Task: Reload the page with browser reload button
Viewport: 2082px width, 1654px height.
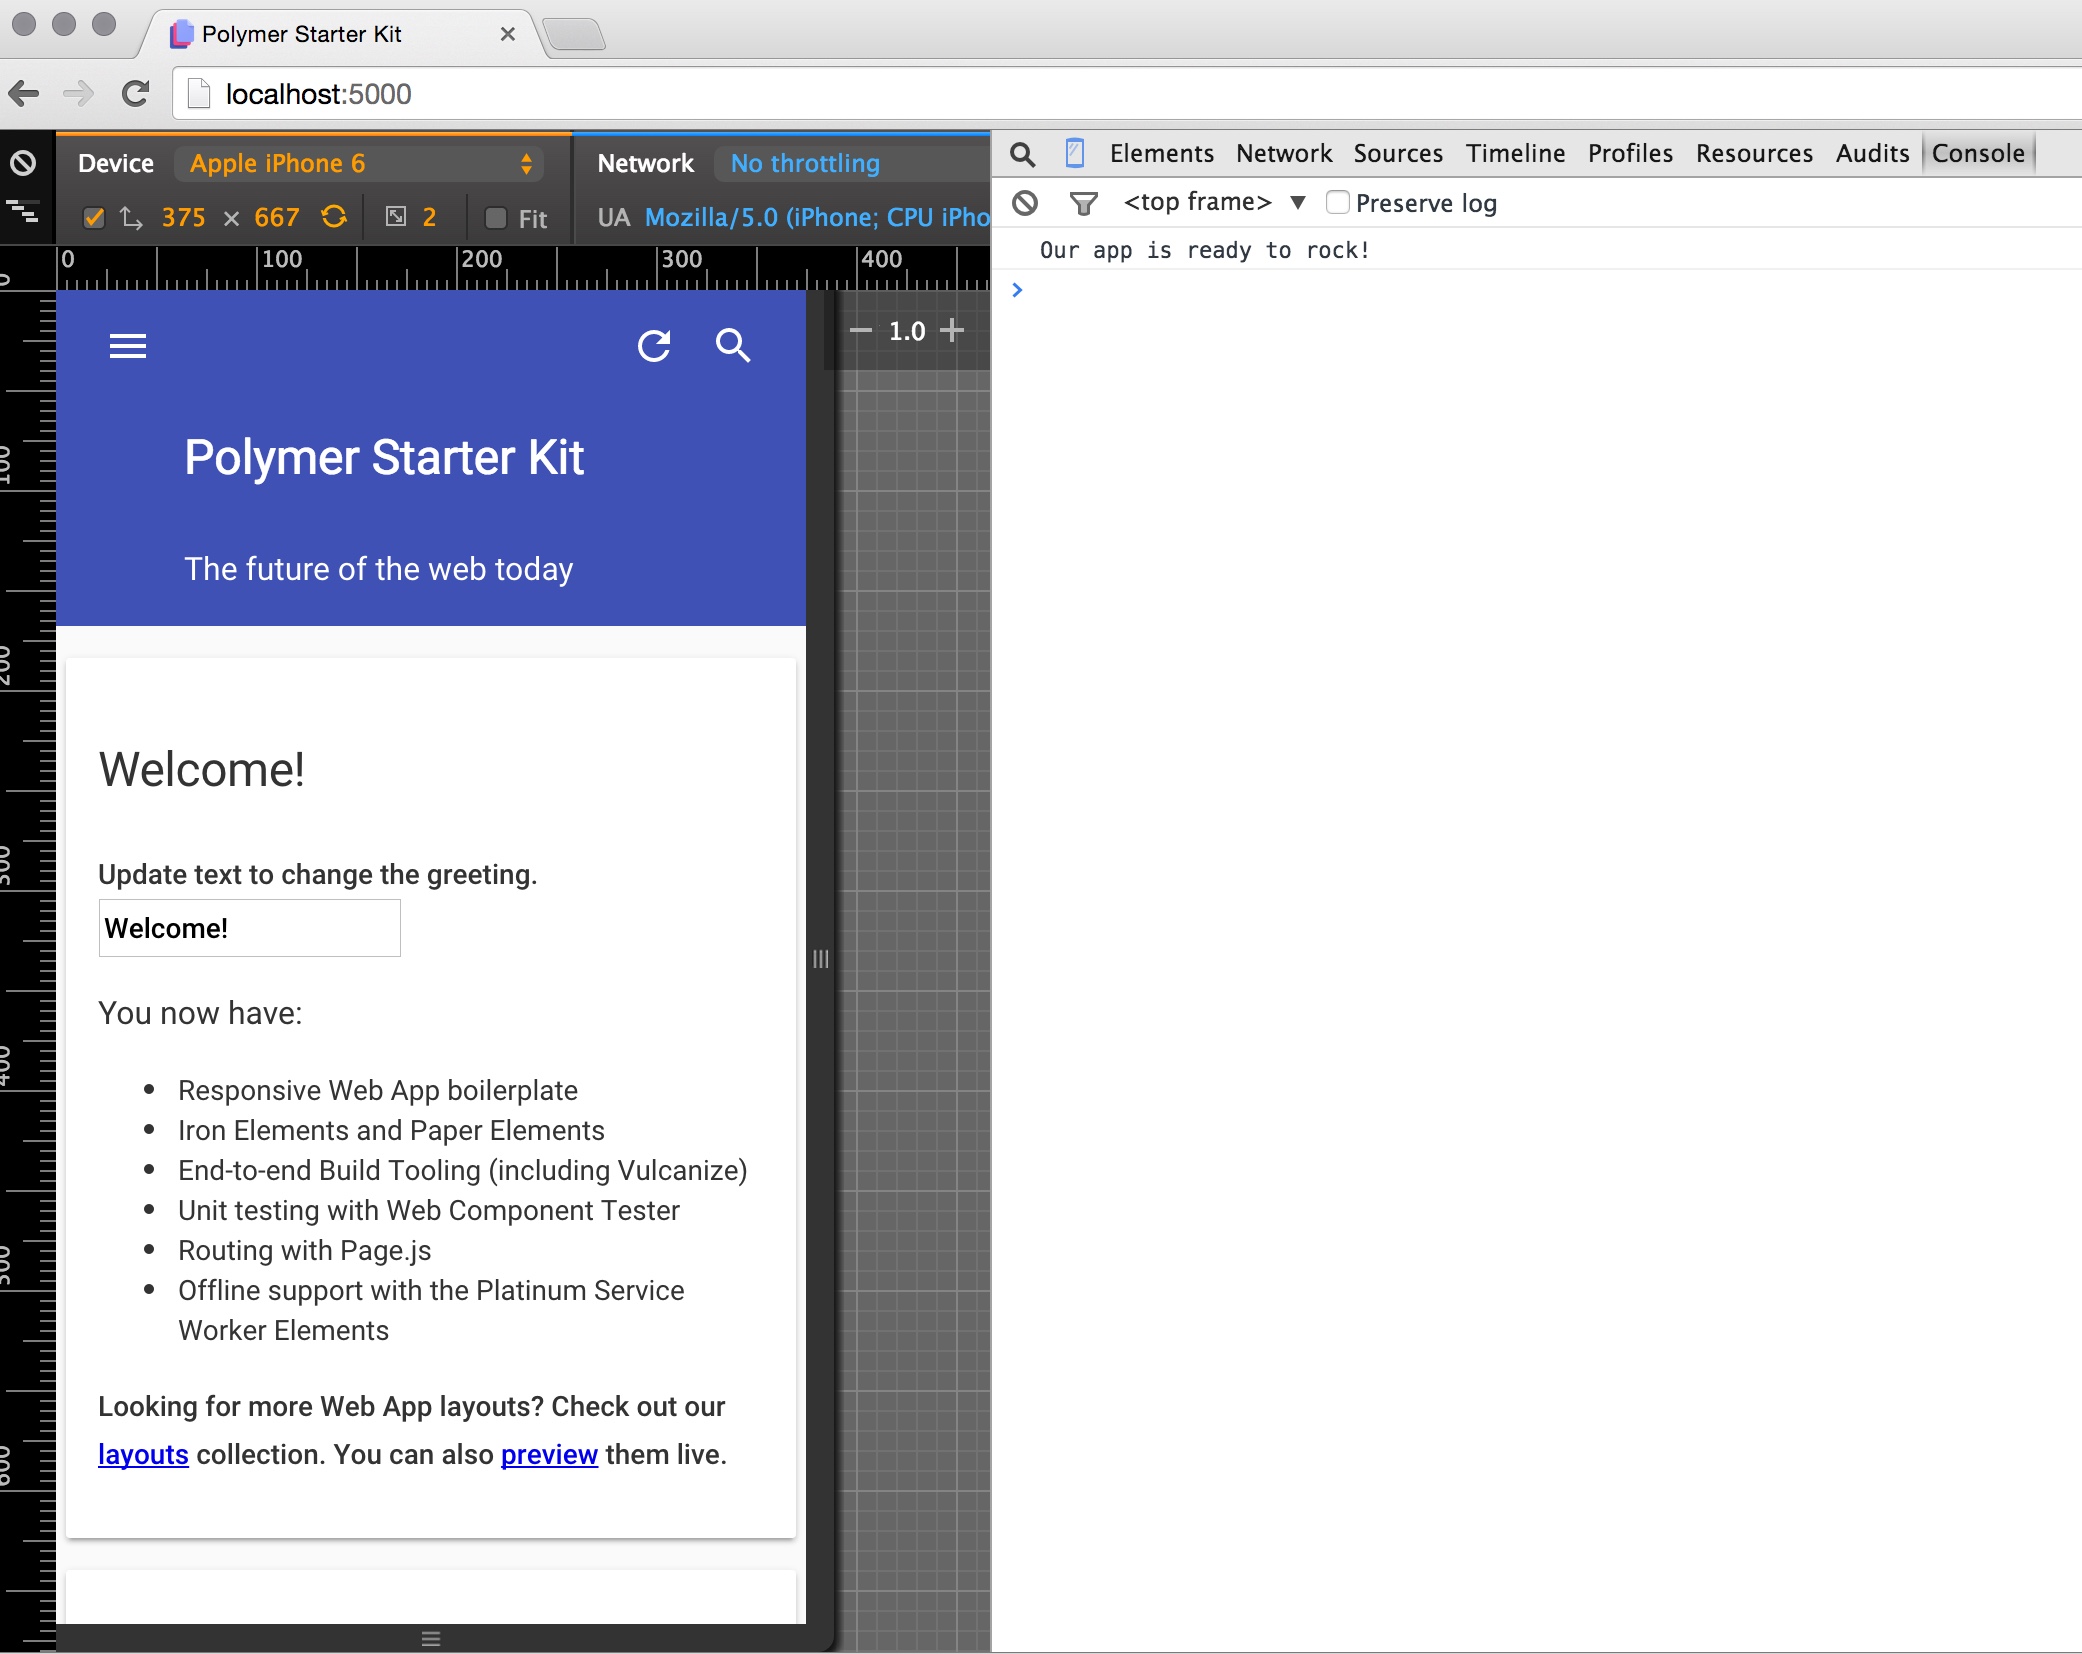Action: [x=136, y=94]
